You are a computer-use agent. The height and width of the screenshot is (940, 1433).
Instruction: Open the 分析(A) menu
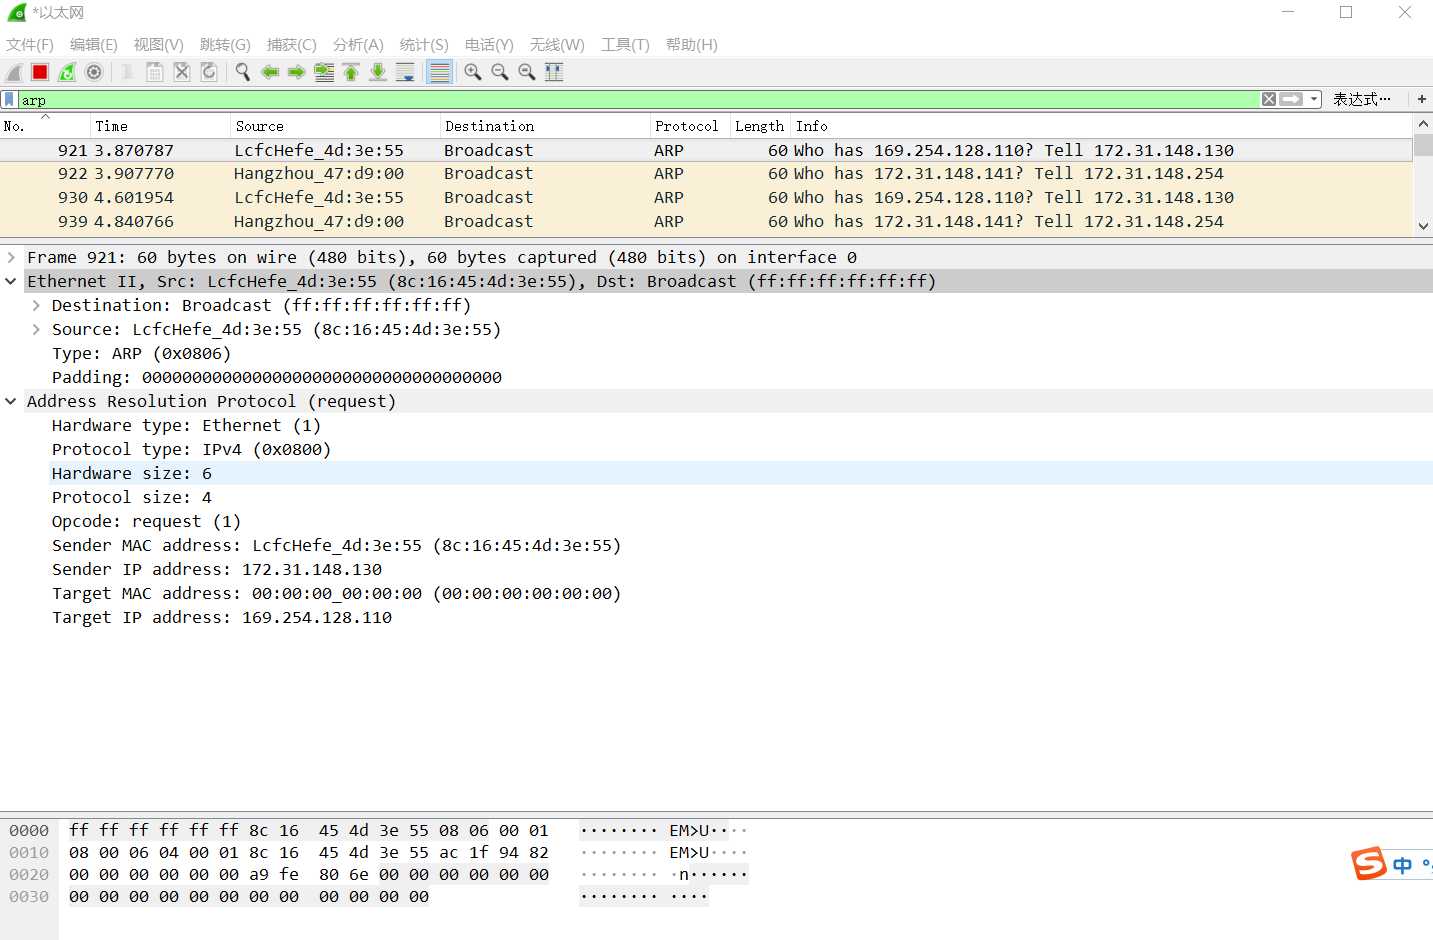click(358, 44)
